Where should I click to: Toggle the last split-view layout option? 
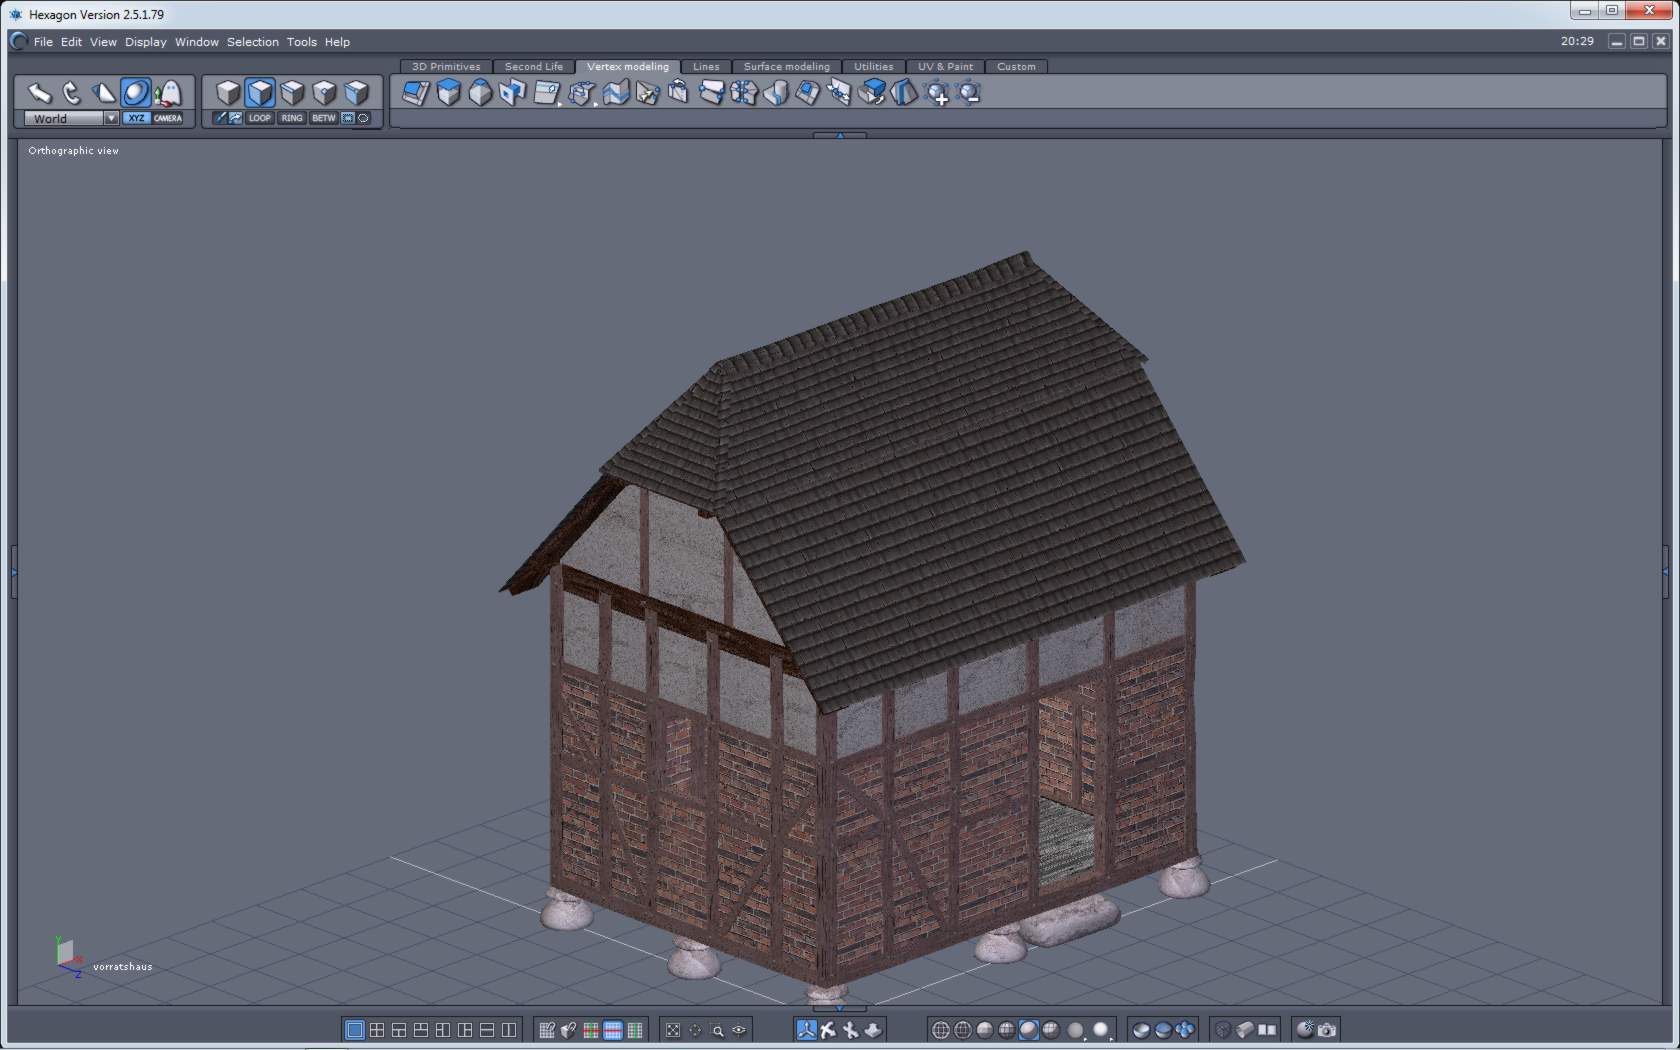pyautogui.click(x=509, y=1030)
